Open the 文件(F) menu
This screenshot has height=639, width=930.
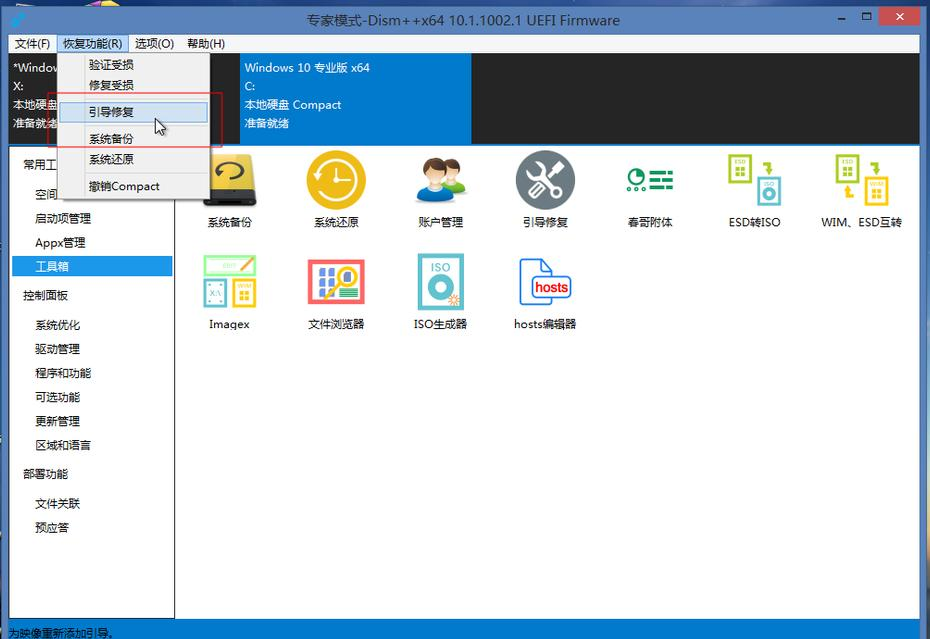tap(33, 43)
